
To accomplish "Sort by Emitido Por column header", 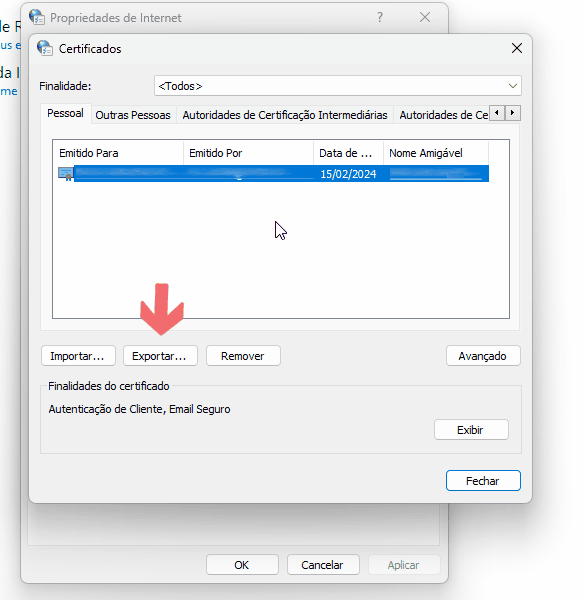I will (248, 153).
